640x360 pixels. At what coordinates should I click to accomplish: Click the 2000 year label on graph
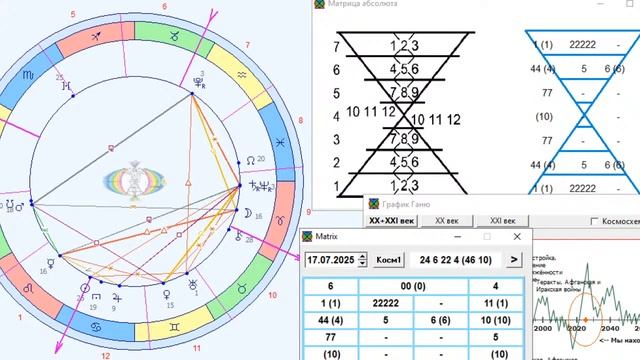click(543, 329)
